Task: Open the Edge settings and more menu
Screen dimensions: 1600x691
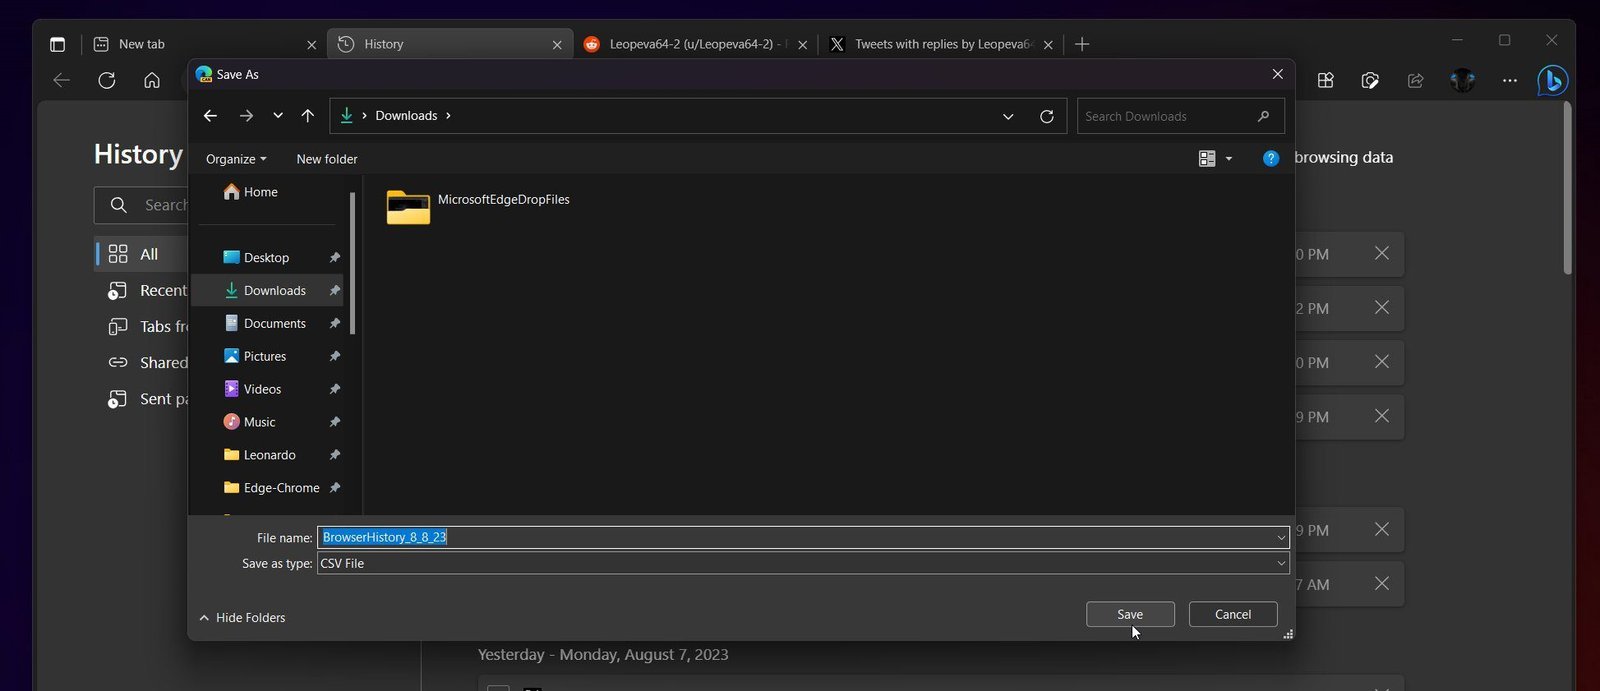Action: (1509, 80)
